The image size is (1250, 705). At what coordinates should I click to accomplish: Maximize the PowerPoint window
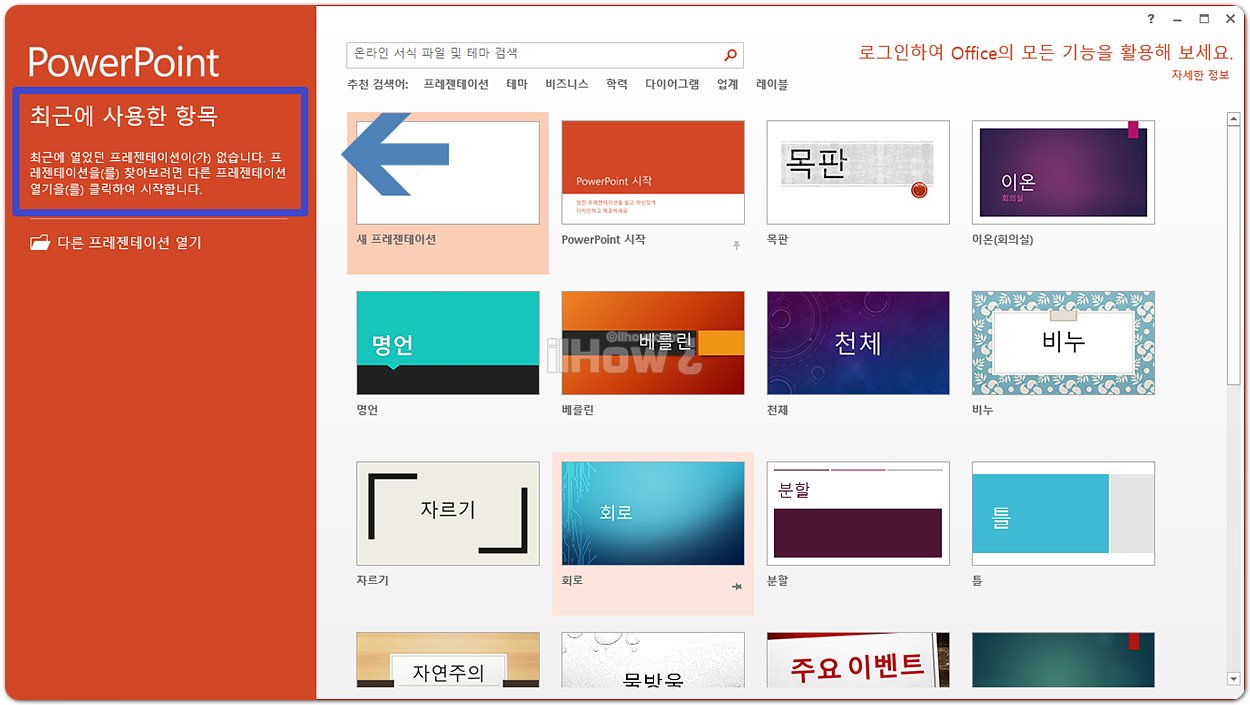(x=1204, y=19)
